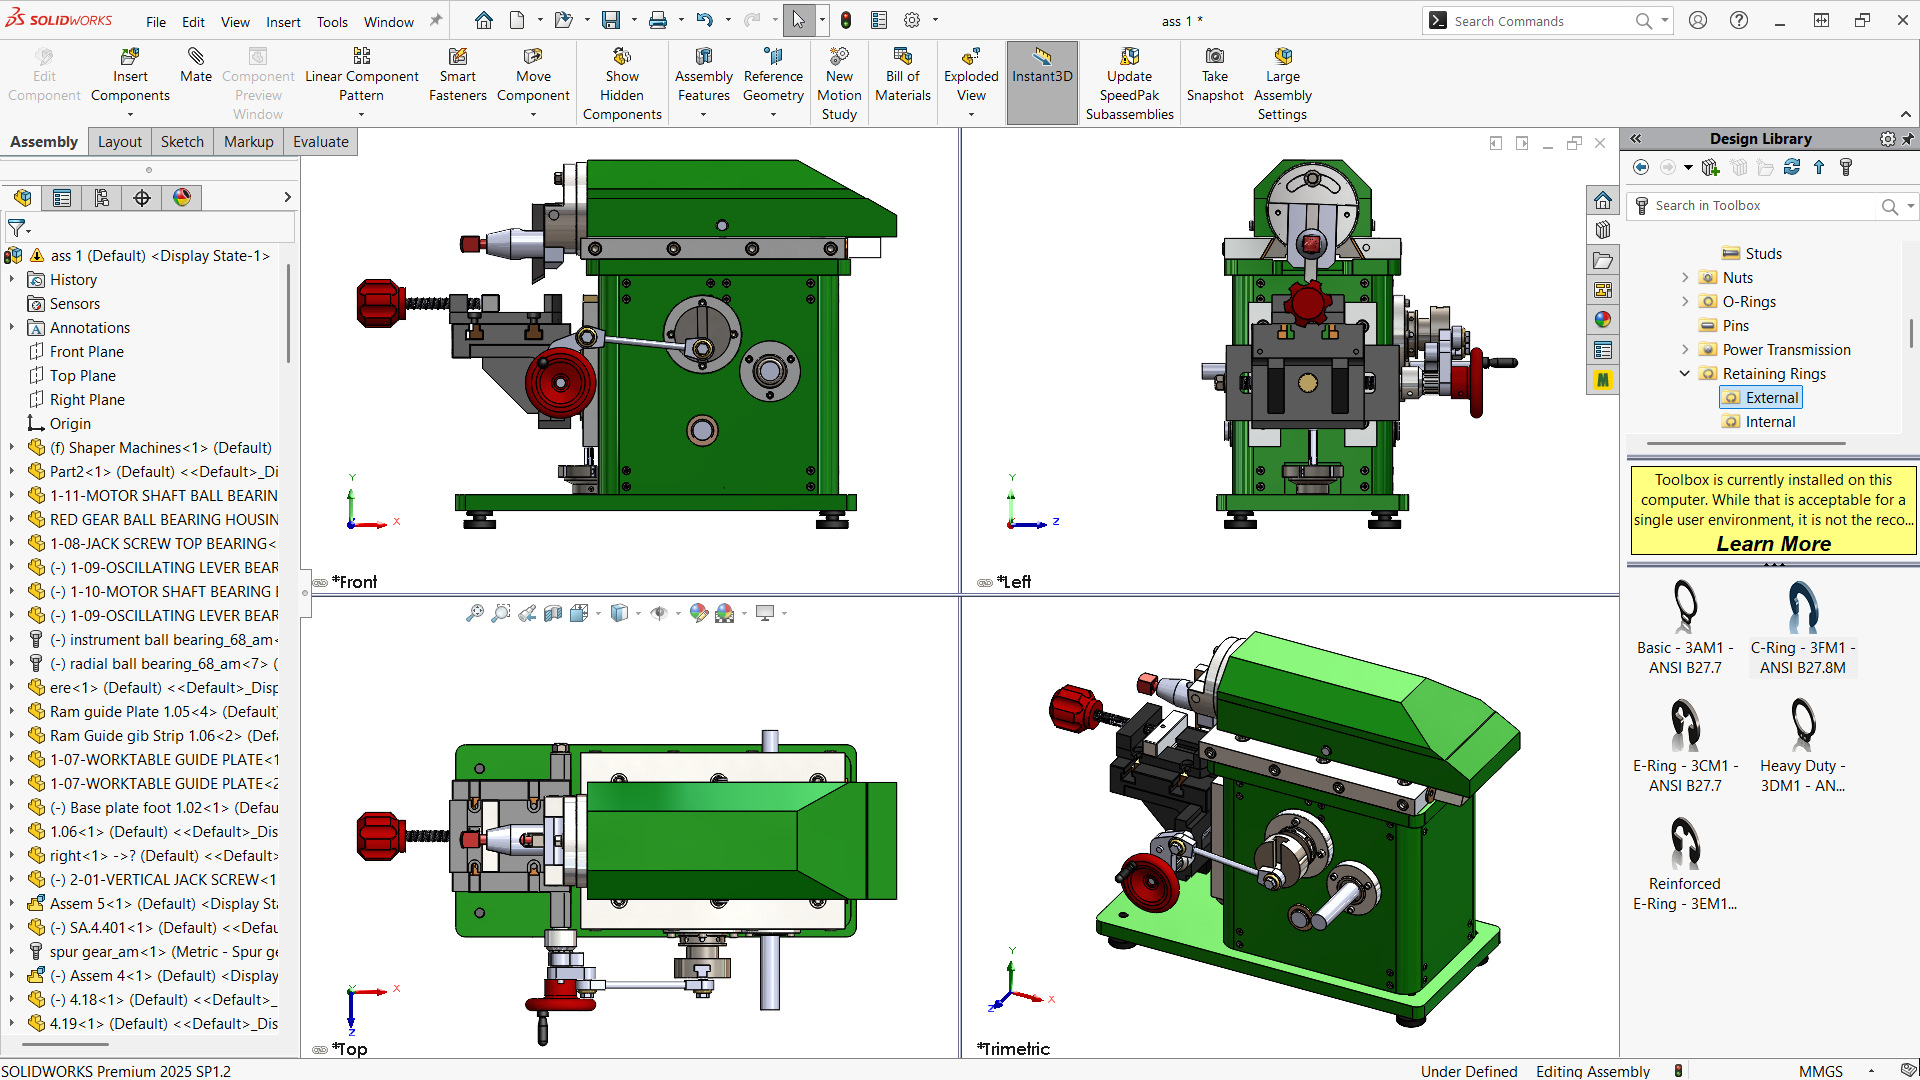This screenshot has width=1920, height=1080.
Task: Select the C-Ring 3FM1 thumbnail
Action: point(1803,628)
